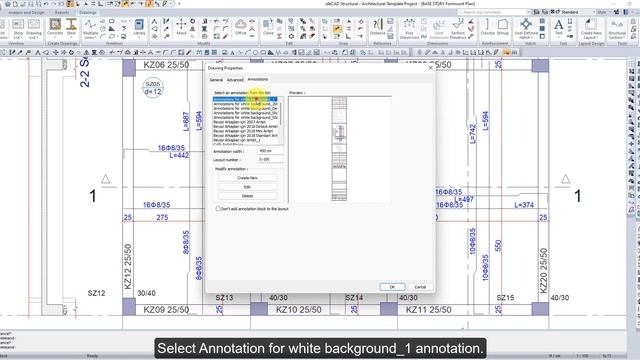
Task: Click the home icon in quick access toolbar
Action: (7, 4)
